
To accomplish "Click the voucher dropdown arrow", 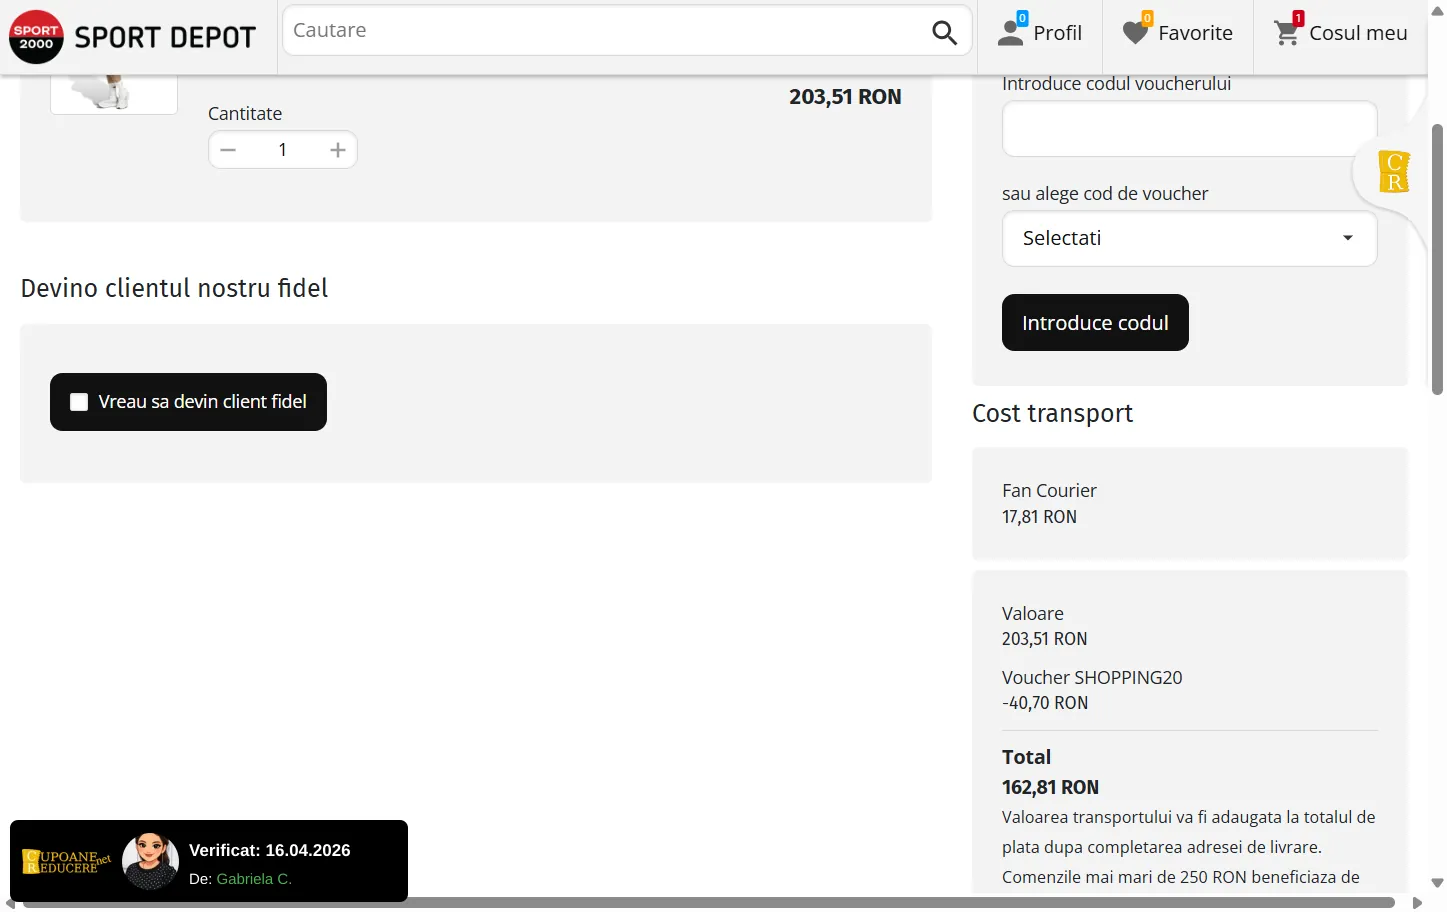I will (x=1347, y=238).
